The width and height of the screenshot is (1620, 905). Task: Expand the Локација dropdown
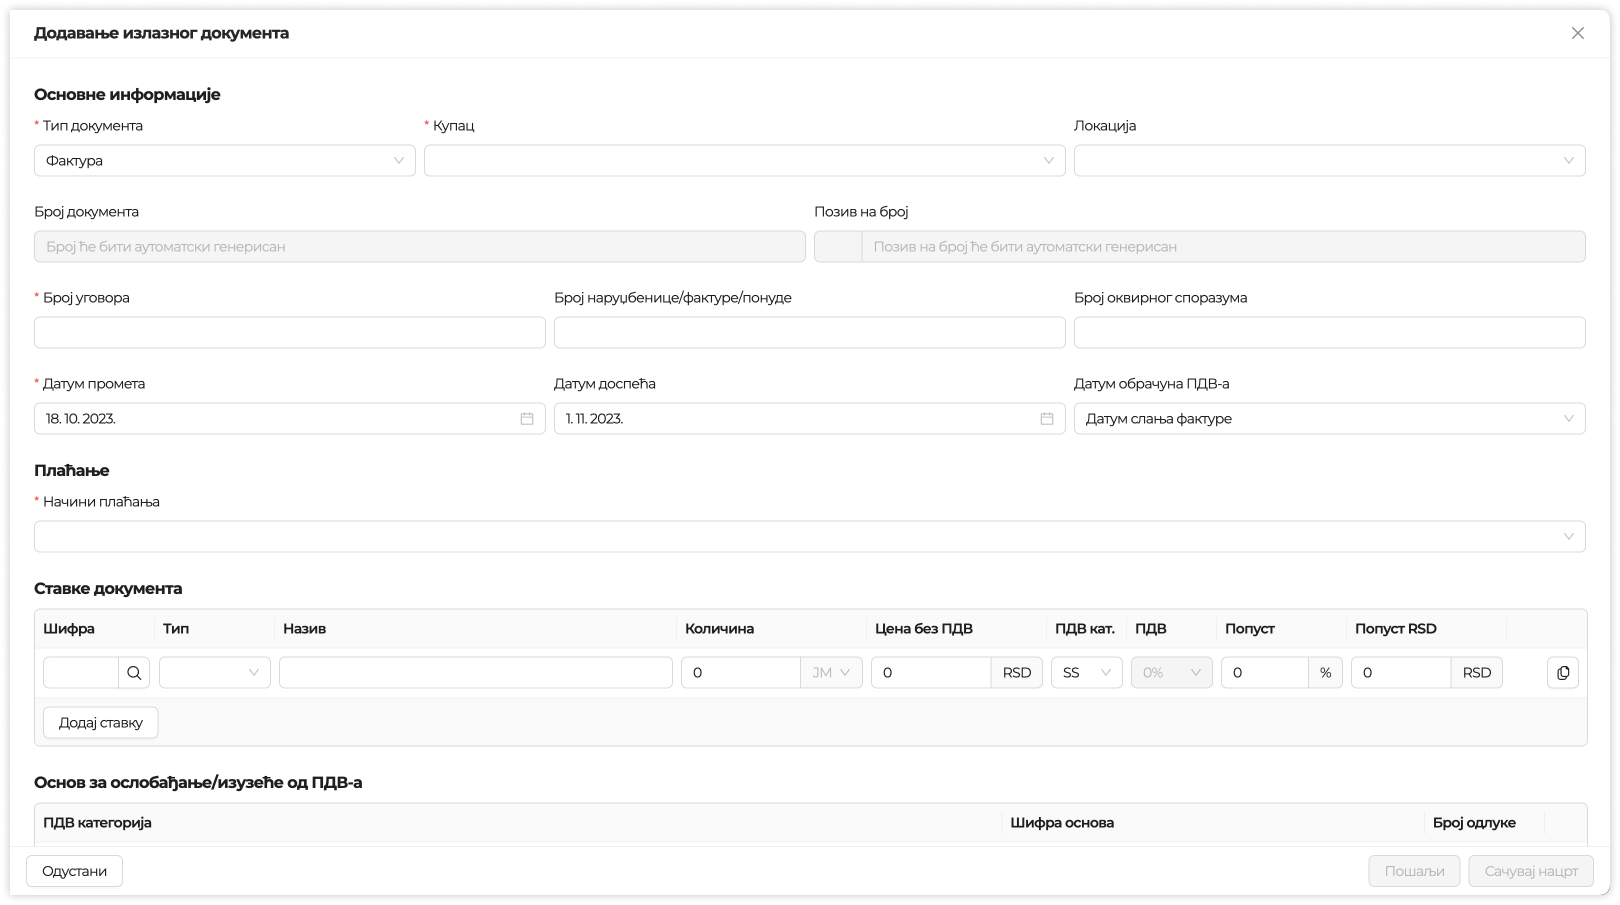(1330, 161)
